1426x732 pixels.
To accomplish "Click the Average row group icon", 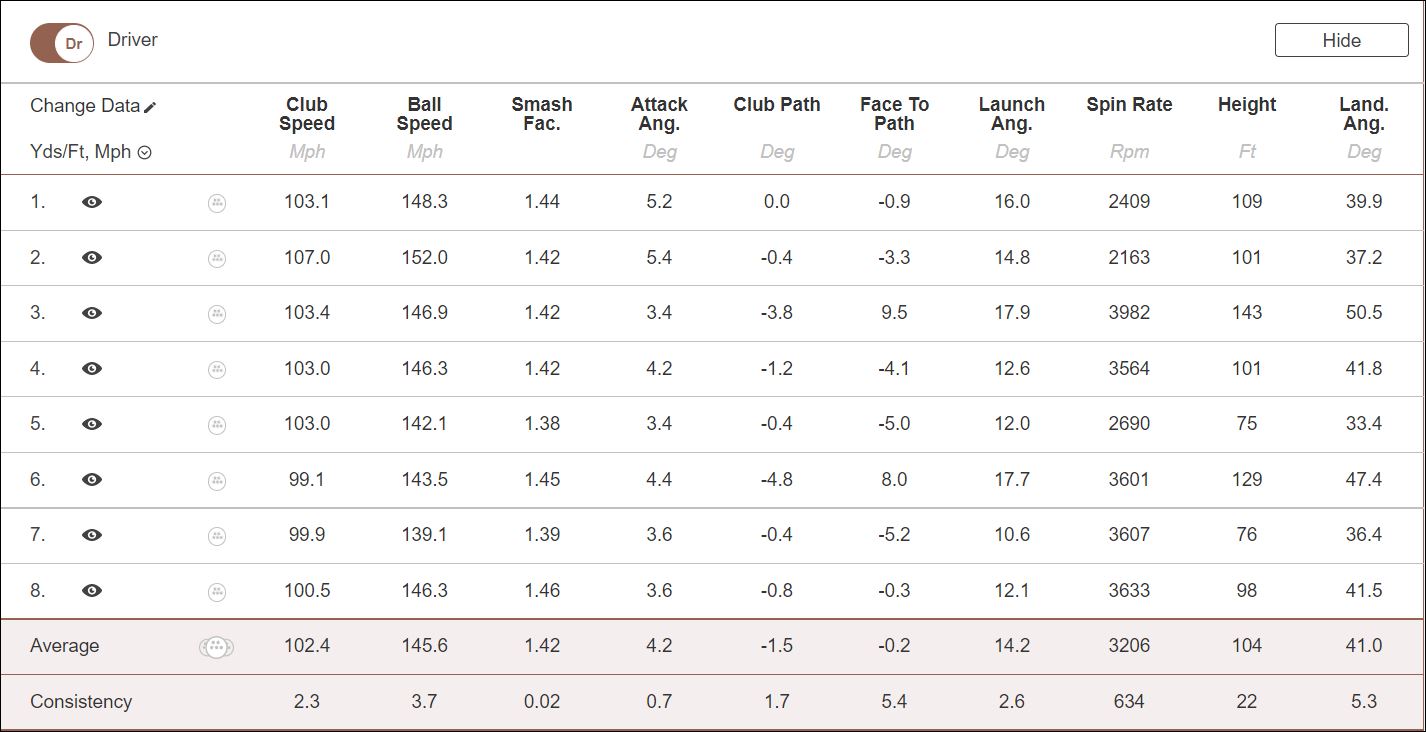I will pyautogui.click(x=216, y=647).
